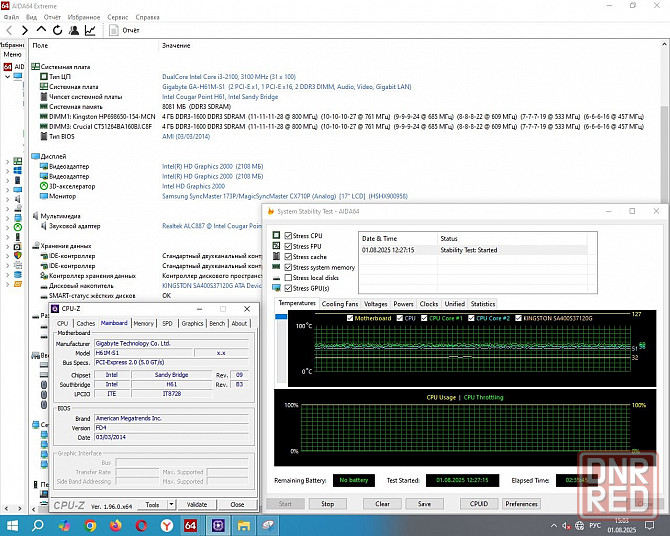Click the CPU-Z Close button

pyautogui.click(x=237, y=505)
